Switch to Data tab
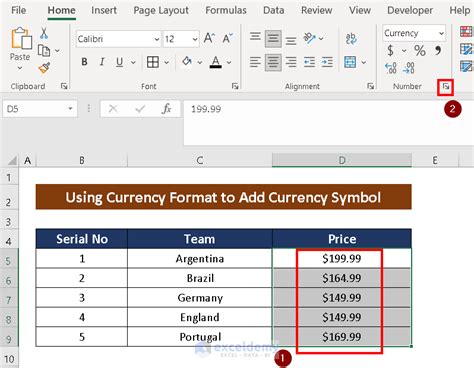Viewport: 474px width, 368px height. (273, 10)
